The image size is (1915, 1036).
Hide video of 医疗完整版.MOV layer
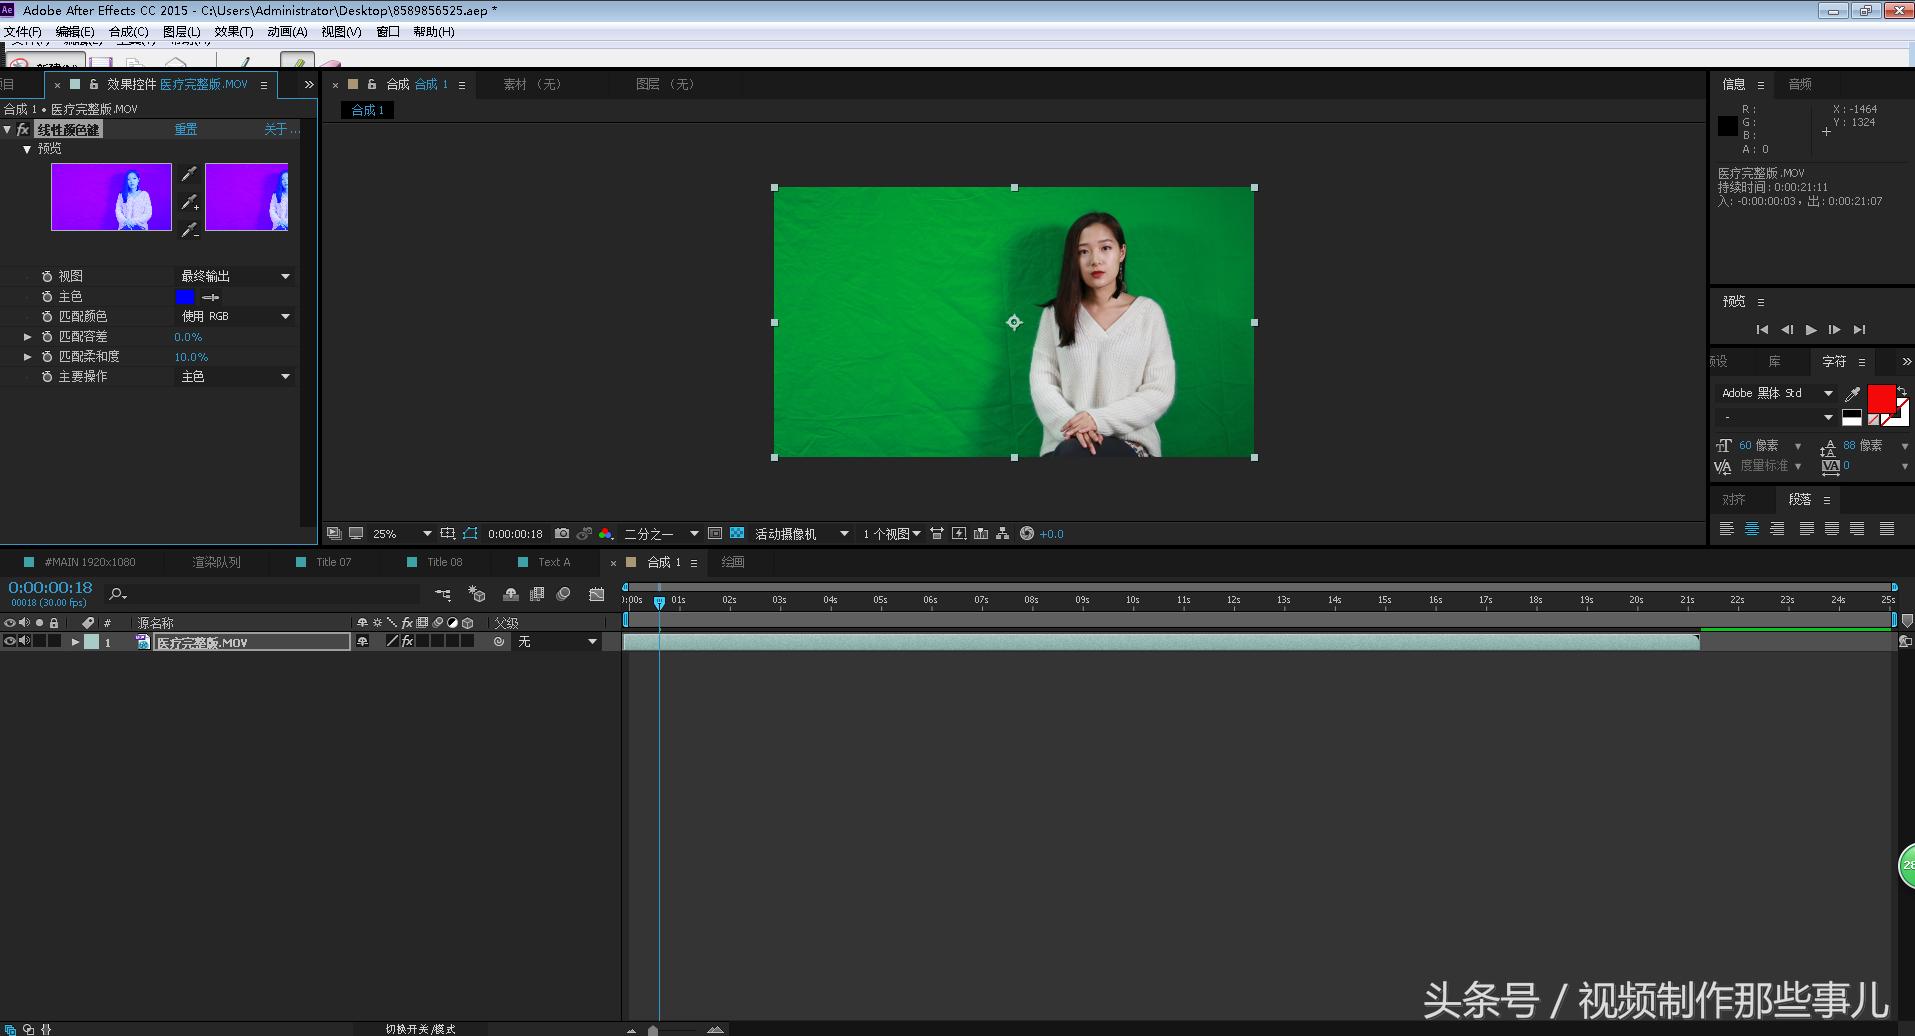[x=9, y=642]
